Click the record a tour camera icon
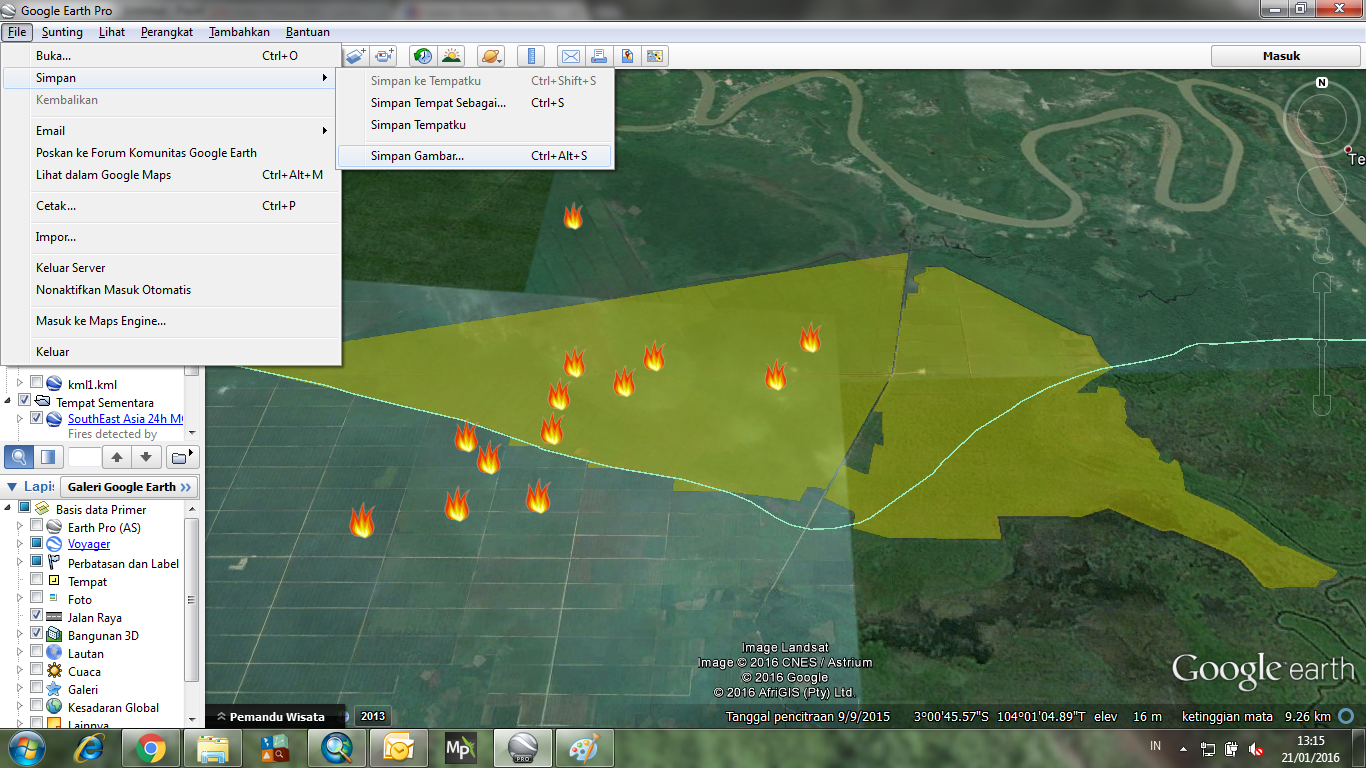The height and width of the screenshot is (768, 1366). pyautogui.click(x=385, y=56)
